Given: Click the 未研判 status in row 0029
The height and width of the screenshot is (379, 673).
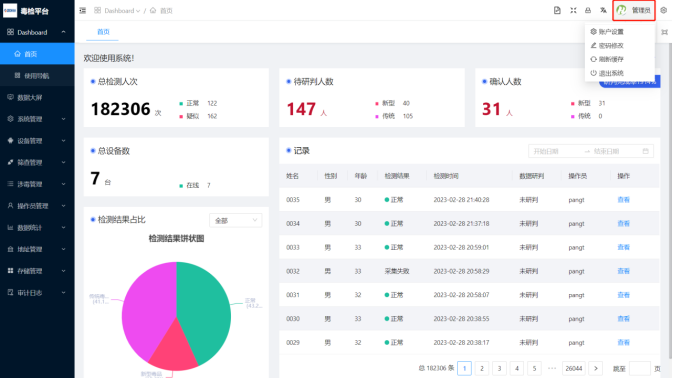Looking at the screenshot, I should click(528, 343).
